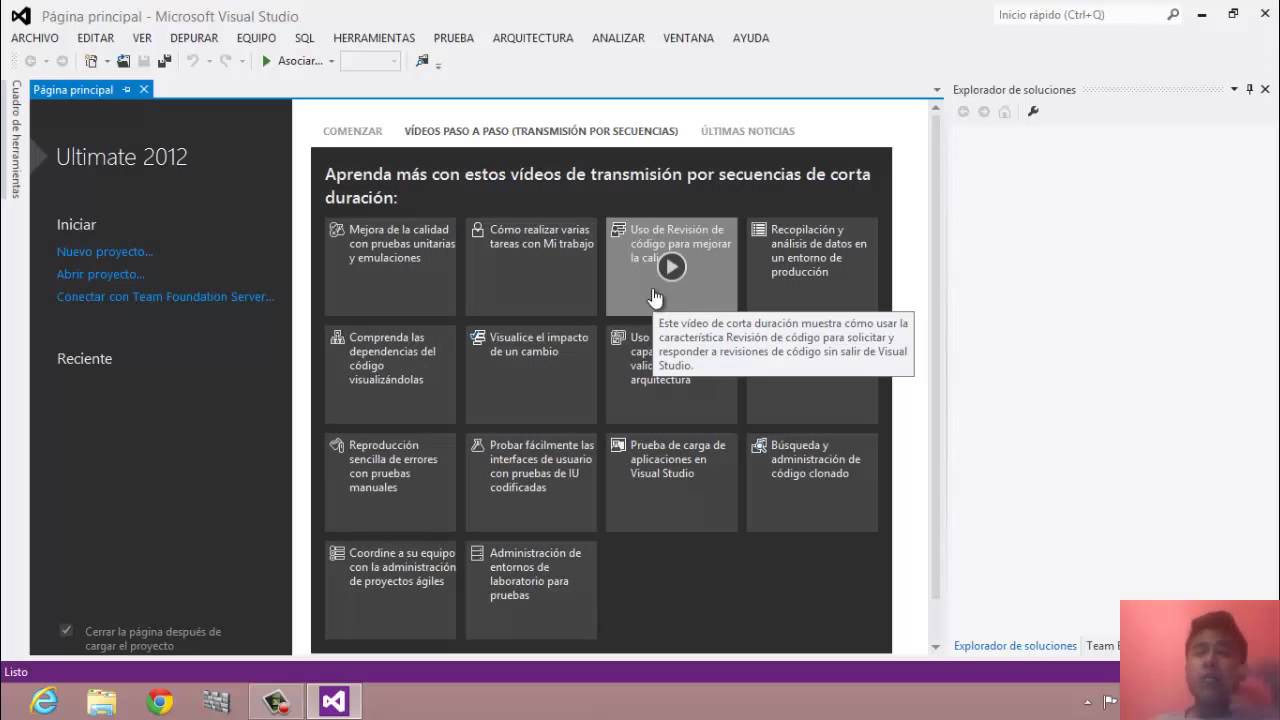The image size is (1280, 720).
Task: Open Cómo realizar varias tareas video tile
Action: click(x=531, y=267)
